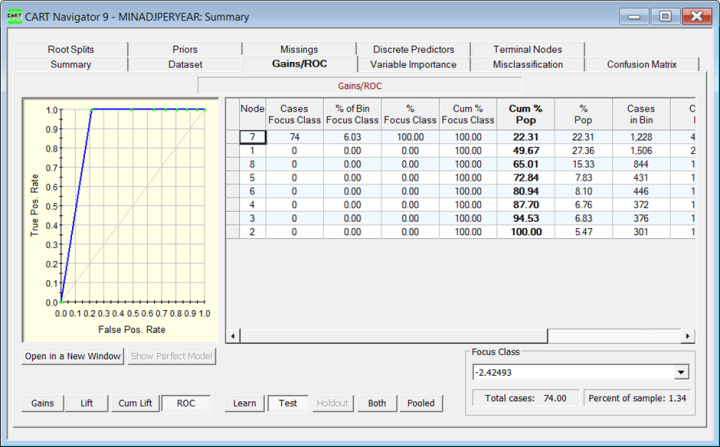
Task: Click the Cases Focus Class column header
Action: pos(295,114)
